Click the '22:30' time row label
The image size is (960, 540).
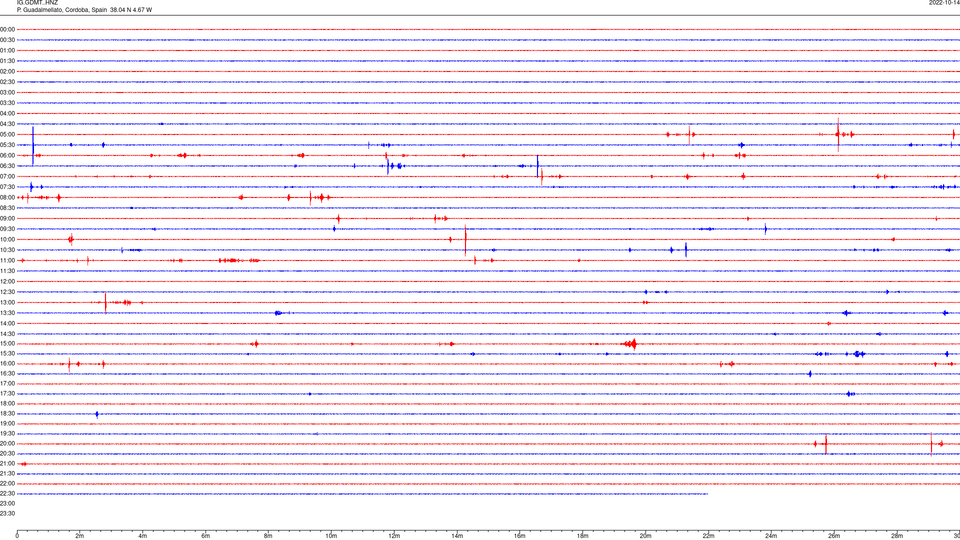click(7, 493)
